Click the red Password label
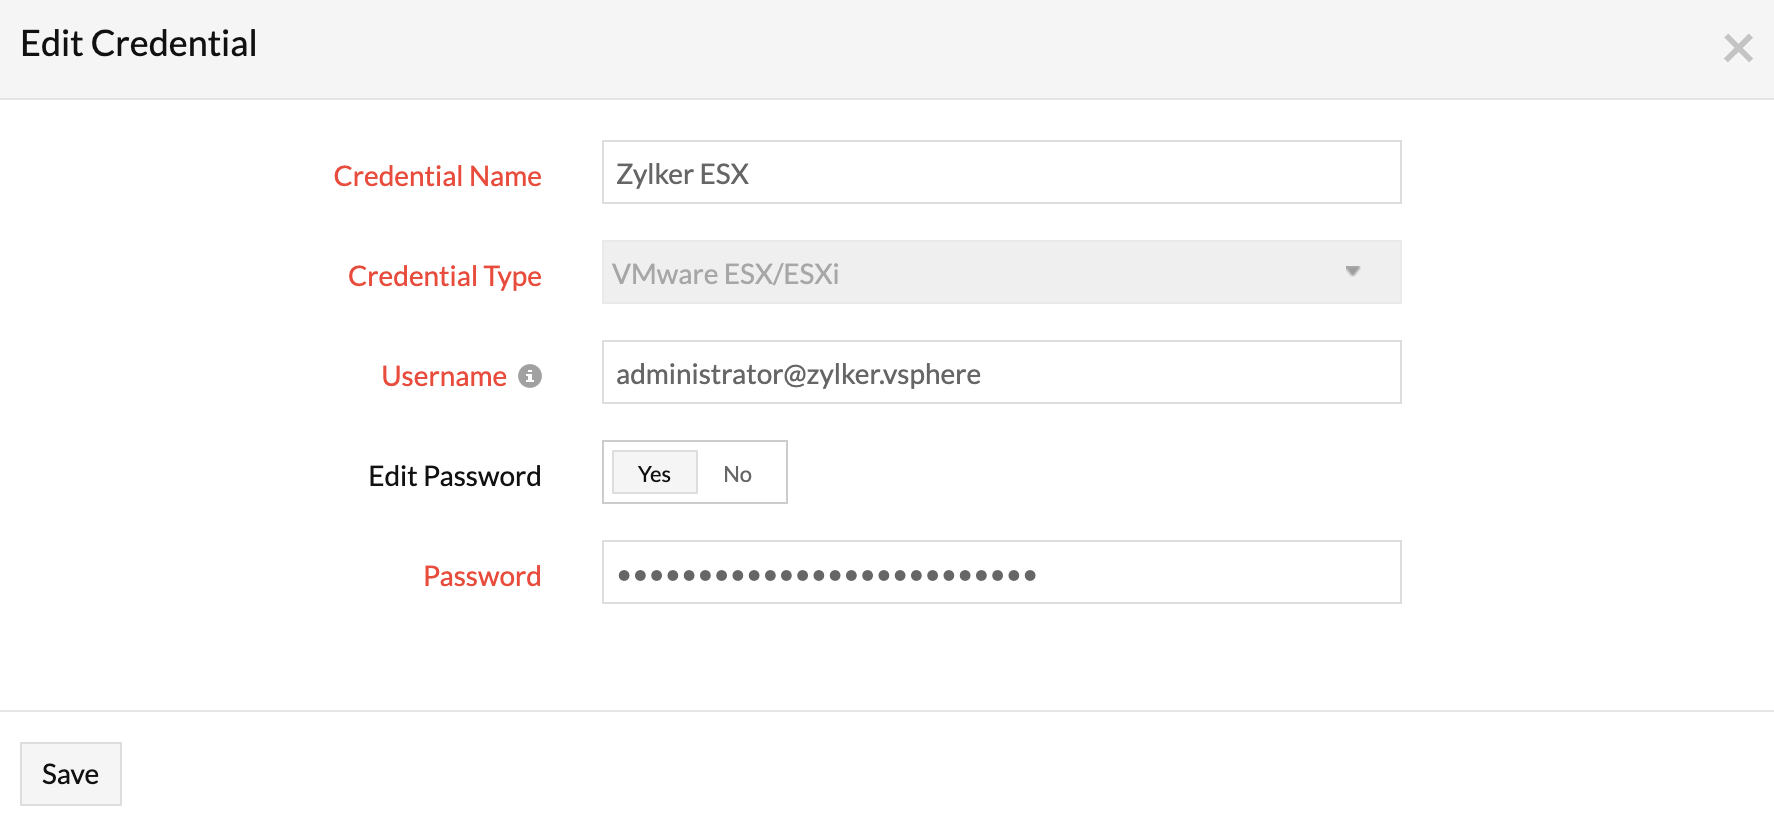The width and height of the screenshot is (1774, 820). pyautogui.click(x=482, y=576)
